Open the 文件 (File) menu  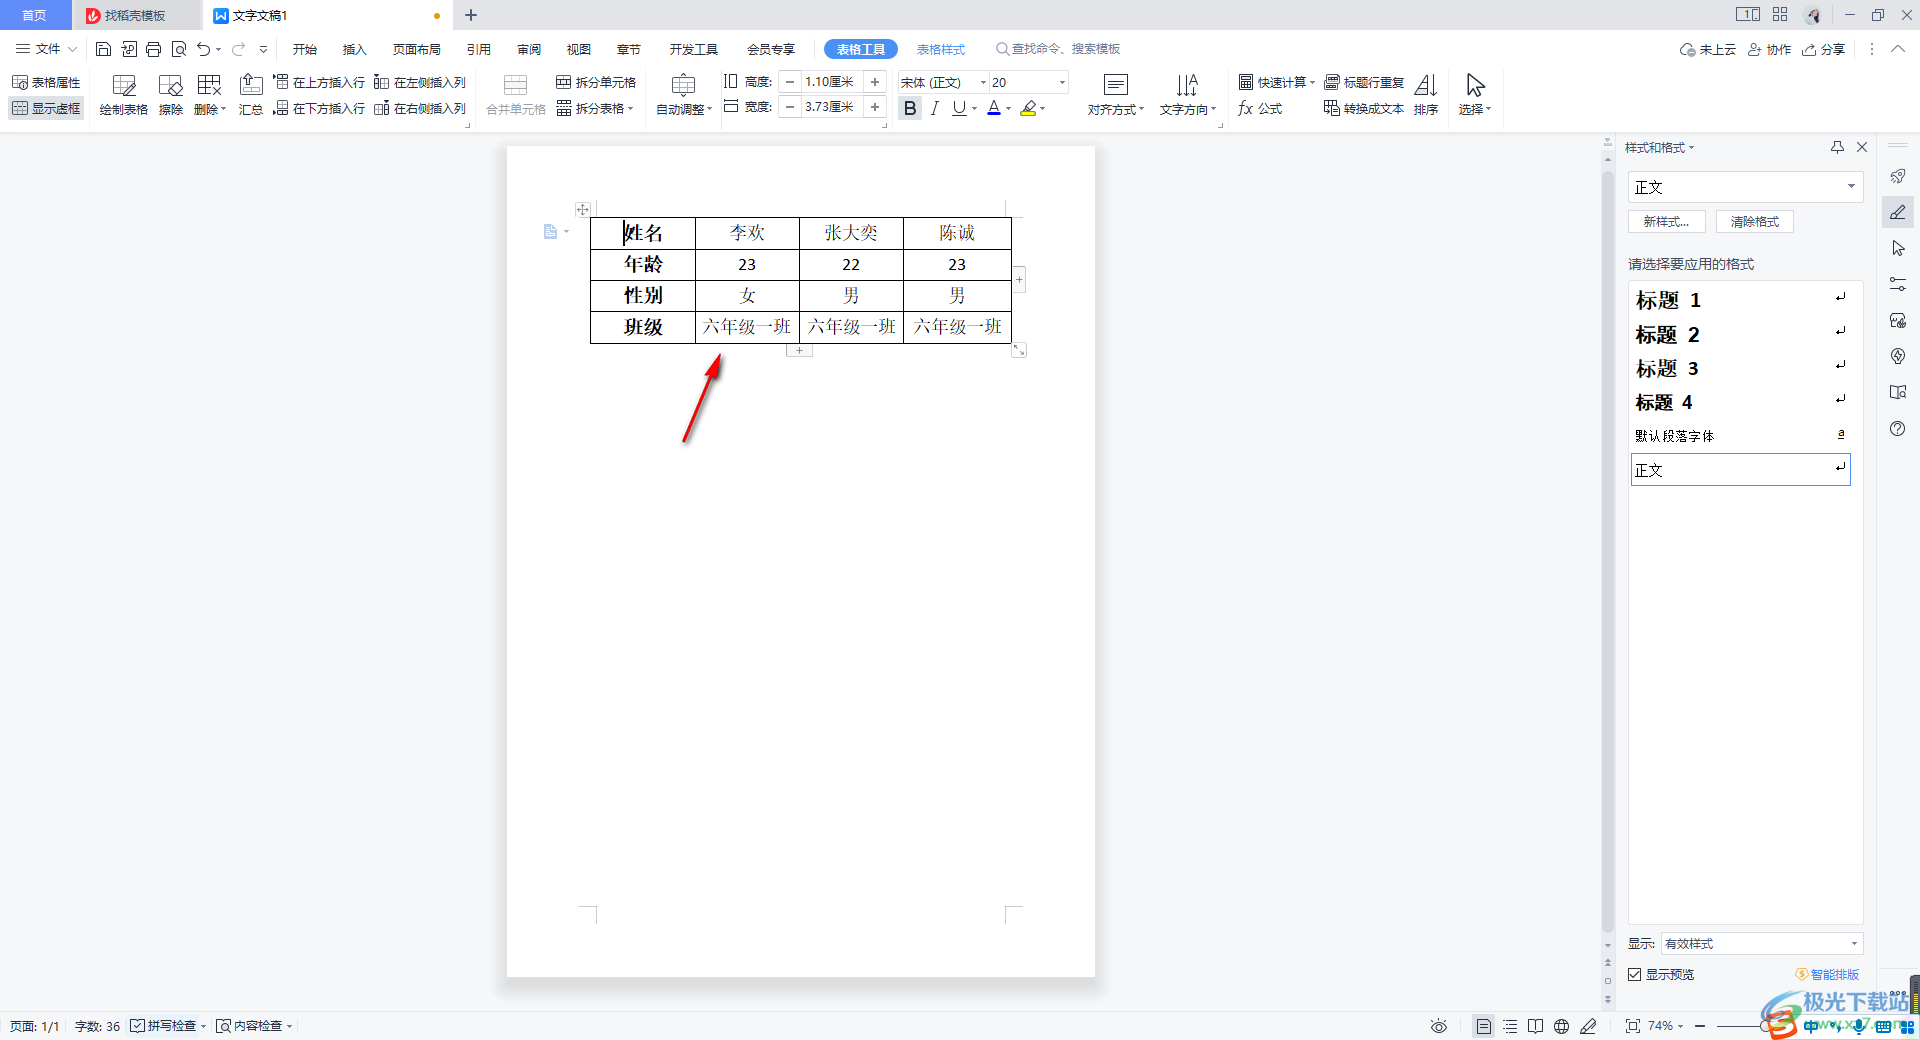pos(46,49)
